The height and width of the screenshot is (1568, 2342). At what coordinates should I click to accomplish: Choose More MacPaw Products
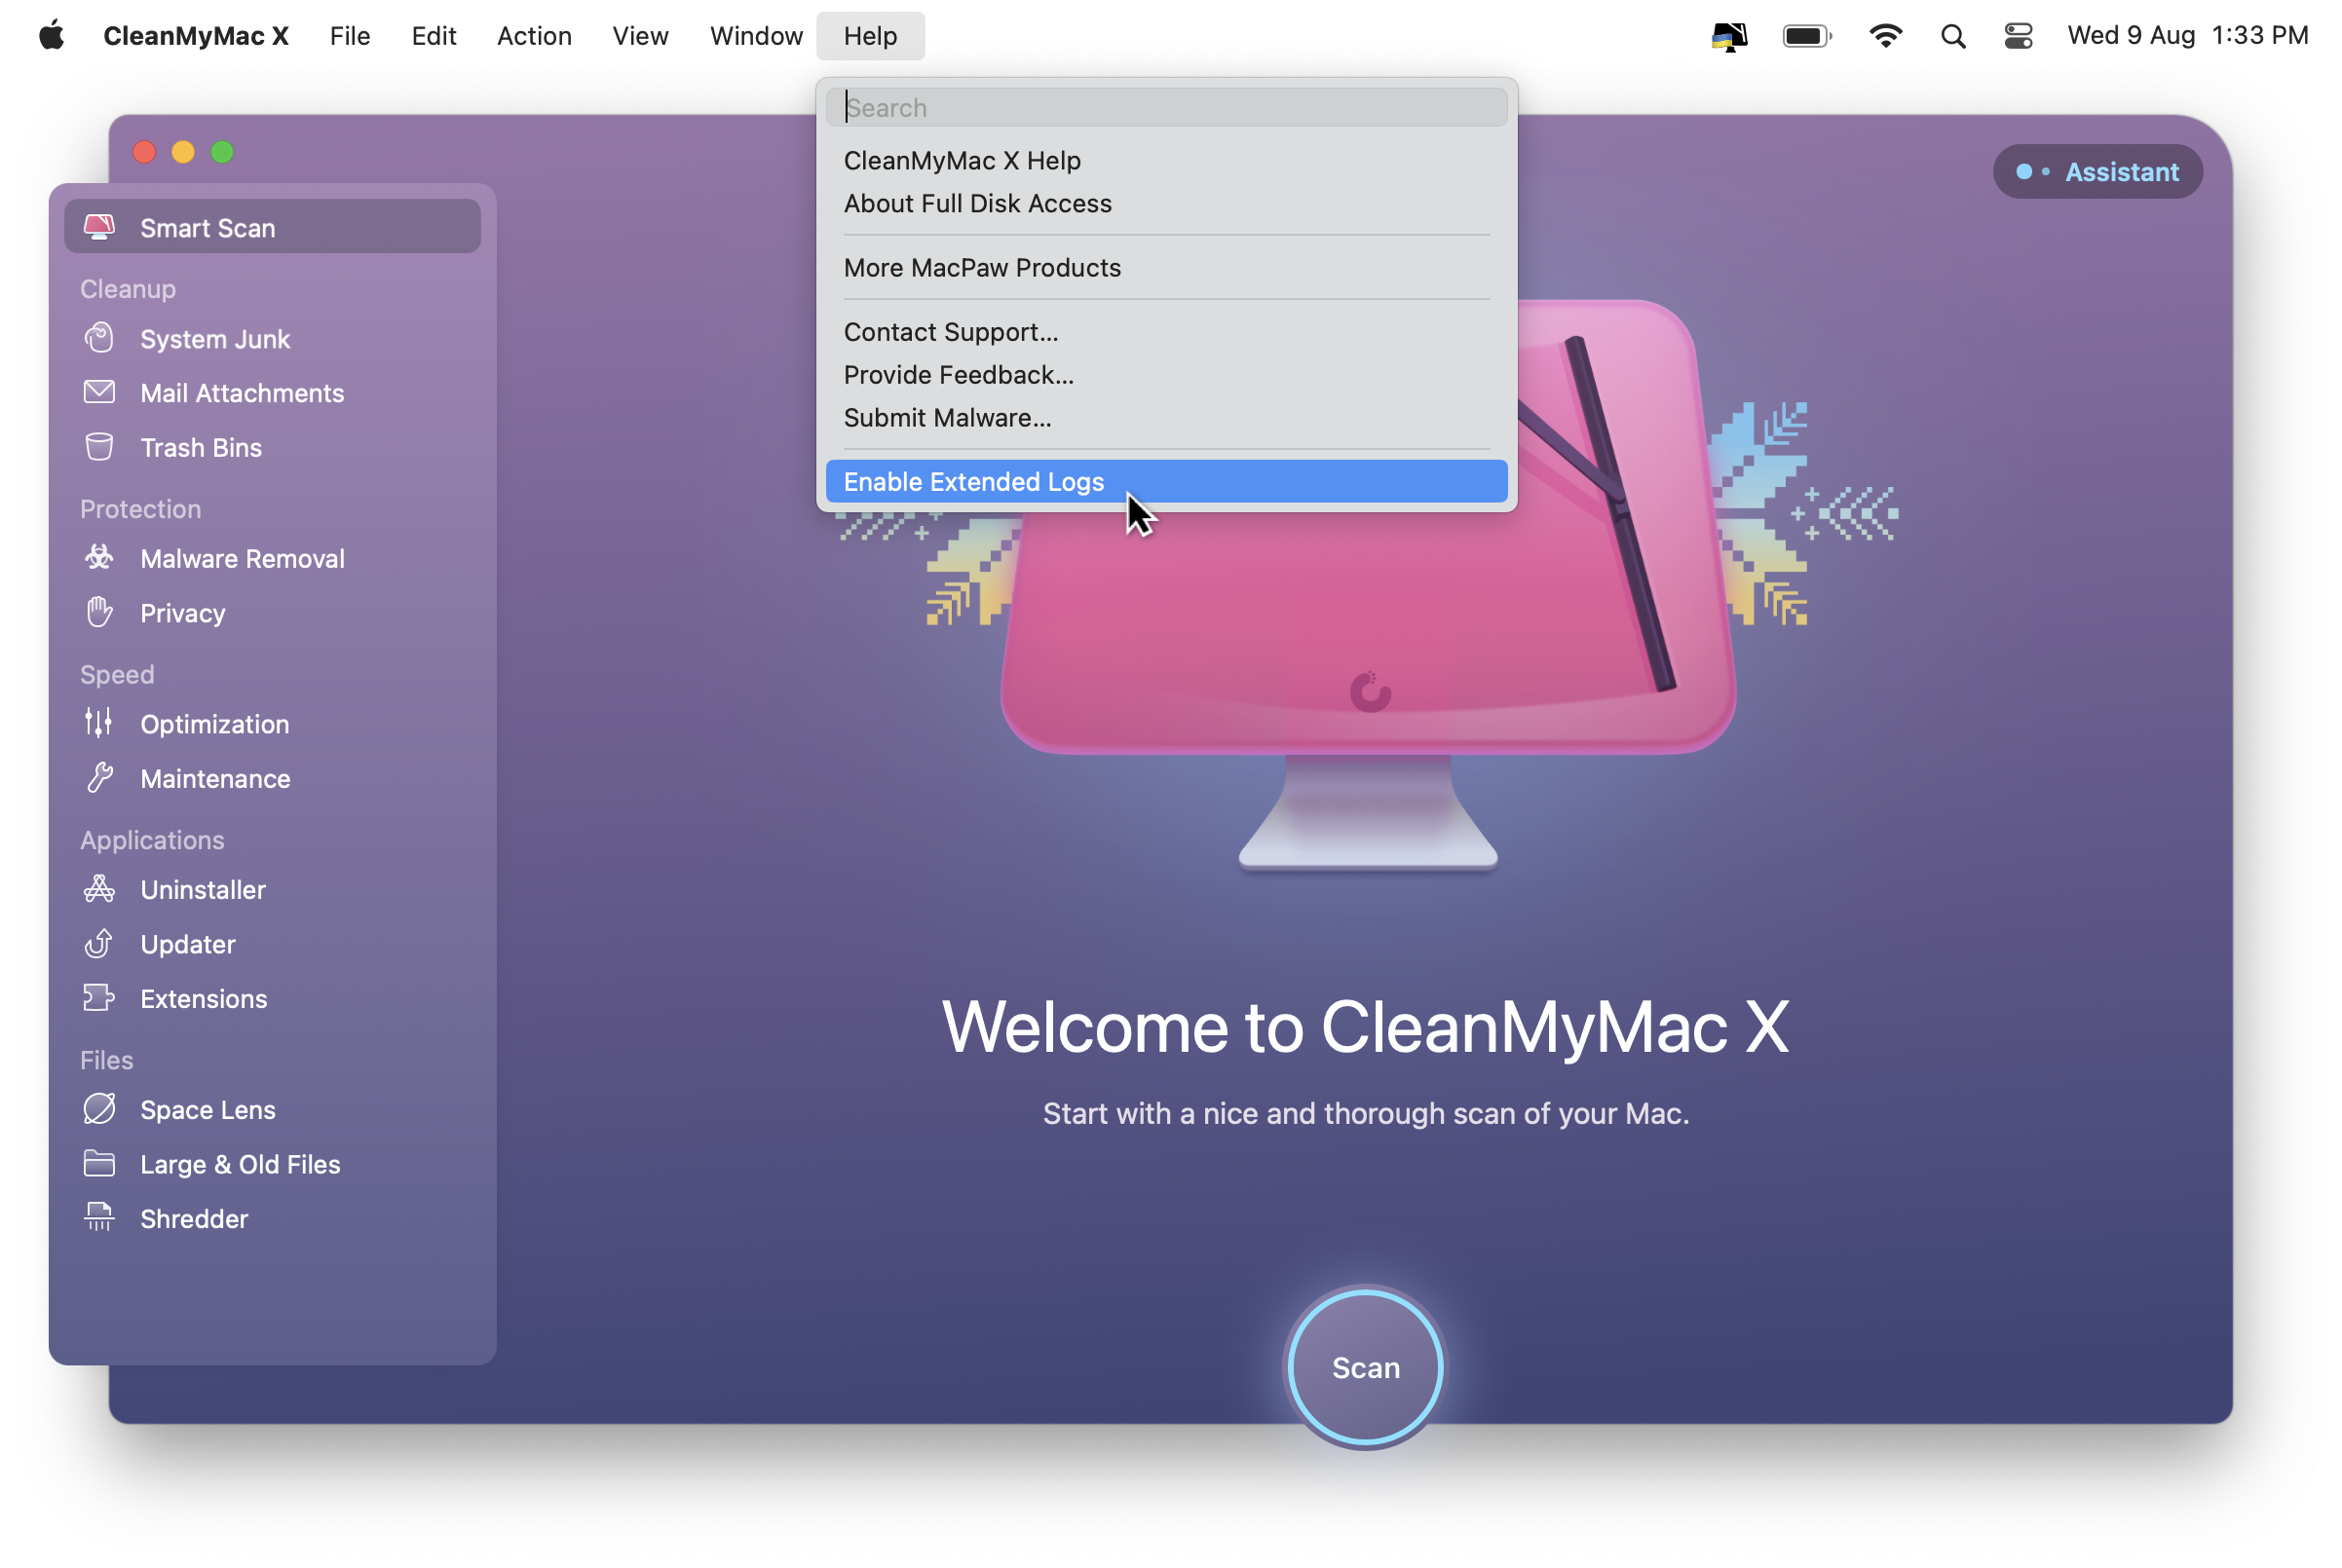coord(1166,267)
